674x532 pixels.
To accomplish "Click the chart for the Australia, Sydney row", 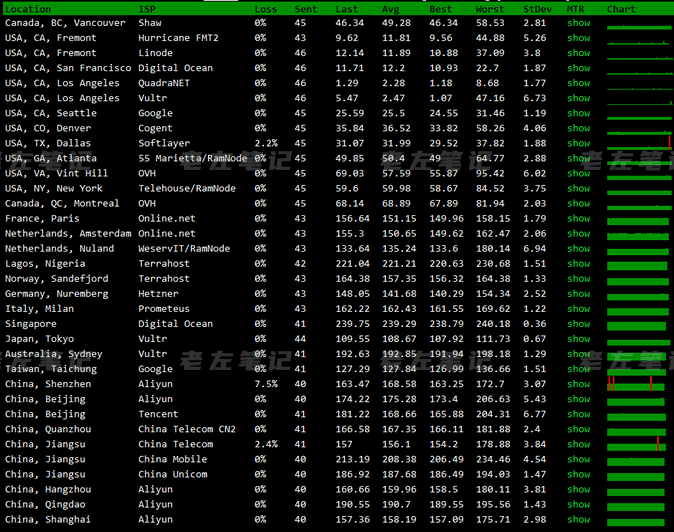I will [637, 354].
